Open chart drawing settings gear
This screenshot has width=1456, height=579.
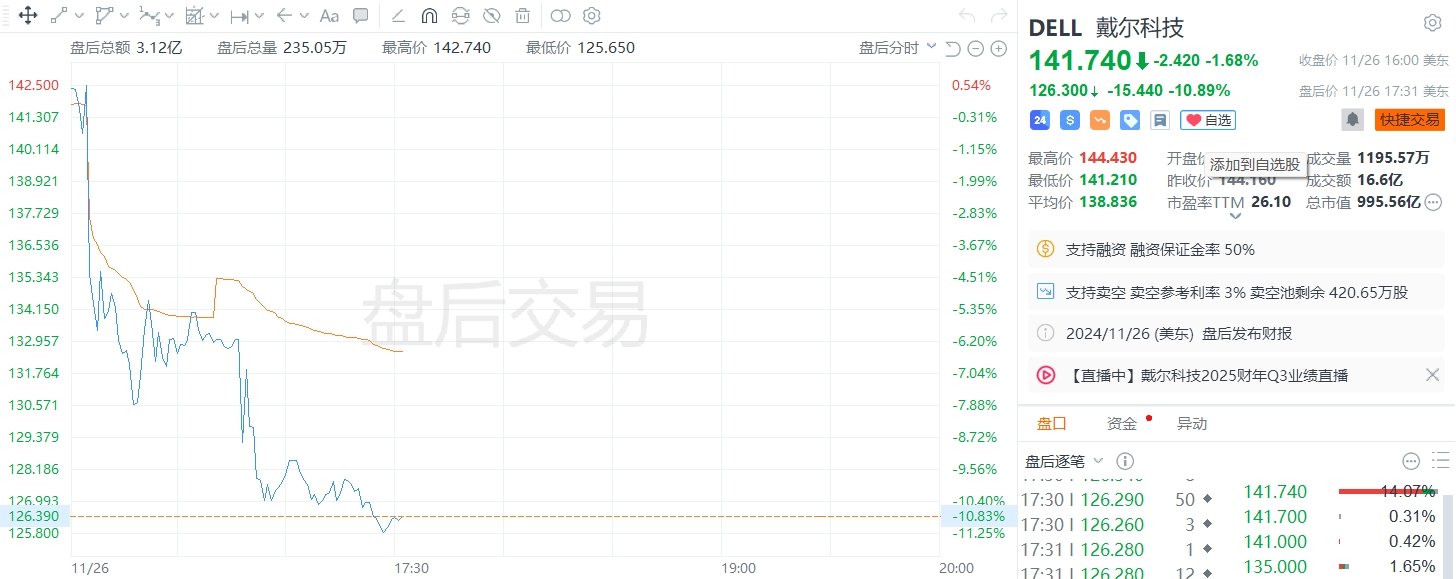pos(592,16)
